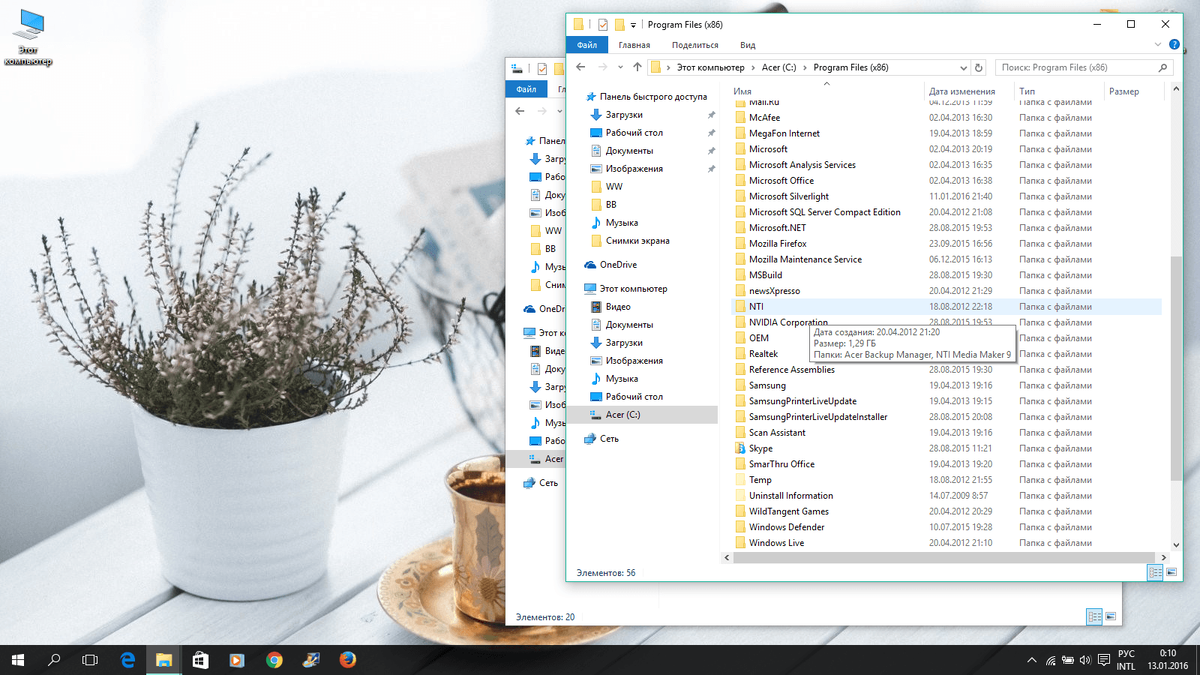Open Firefox from the taskbar

click(348, 660)
